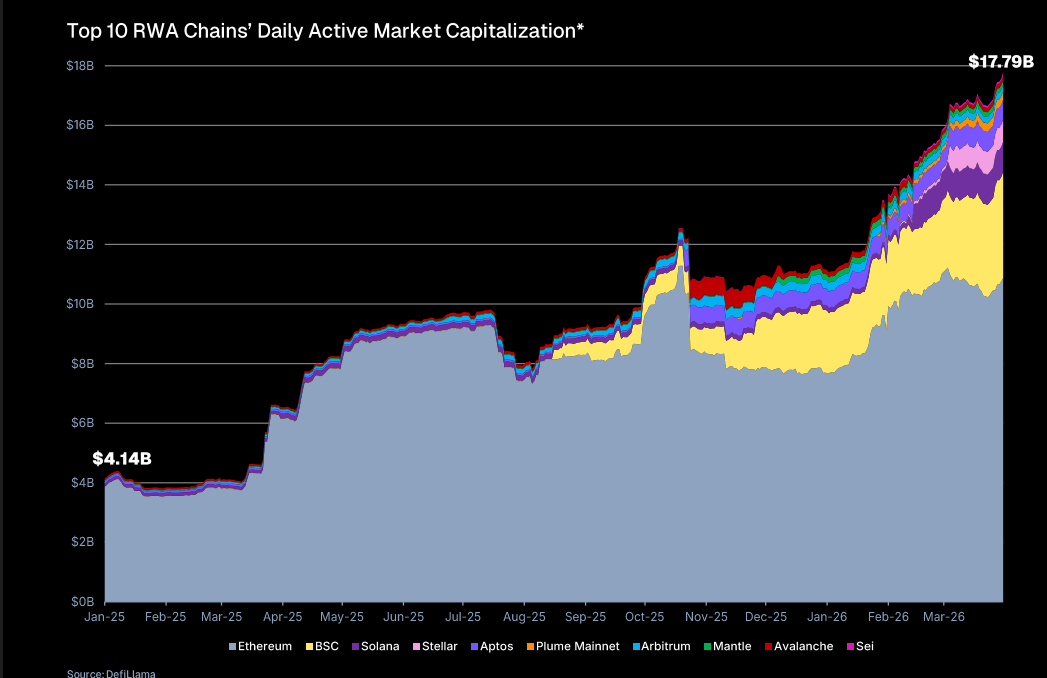Image resolution: width=1047 pixels, height=678 pixels.
Task: Select the Solana legend label
Action: pyautogui.click(x=380, y=647)
